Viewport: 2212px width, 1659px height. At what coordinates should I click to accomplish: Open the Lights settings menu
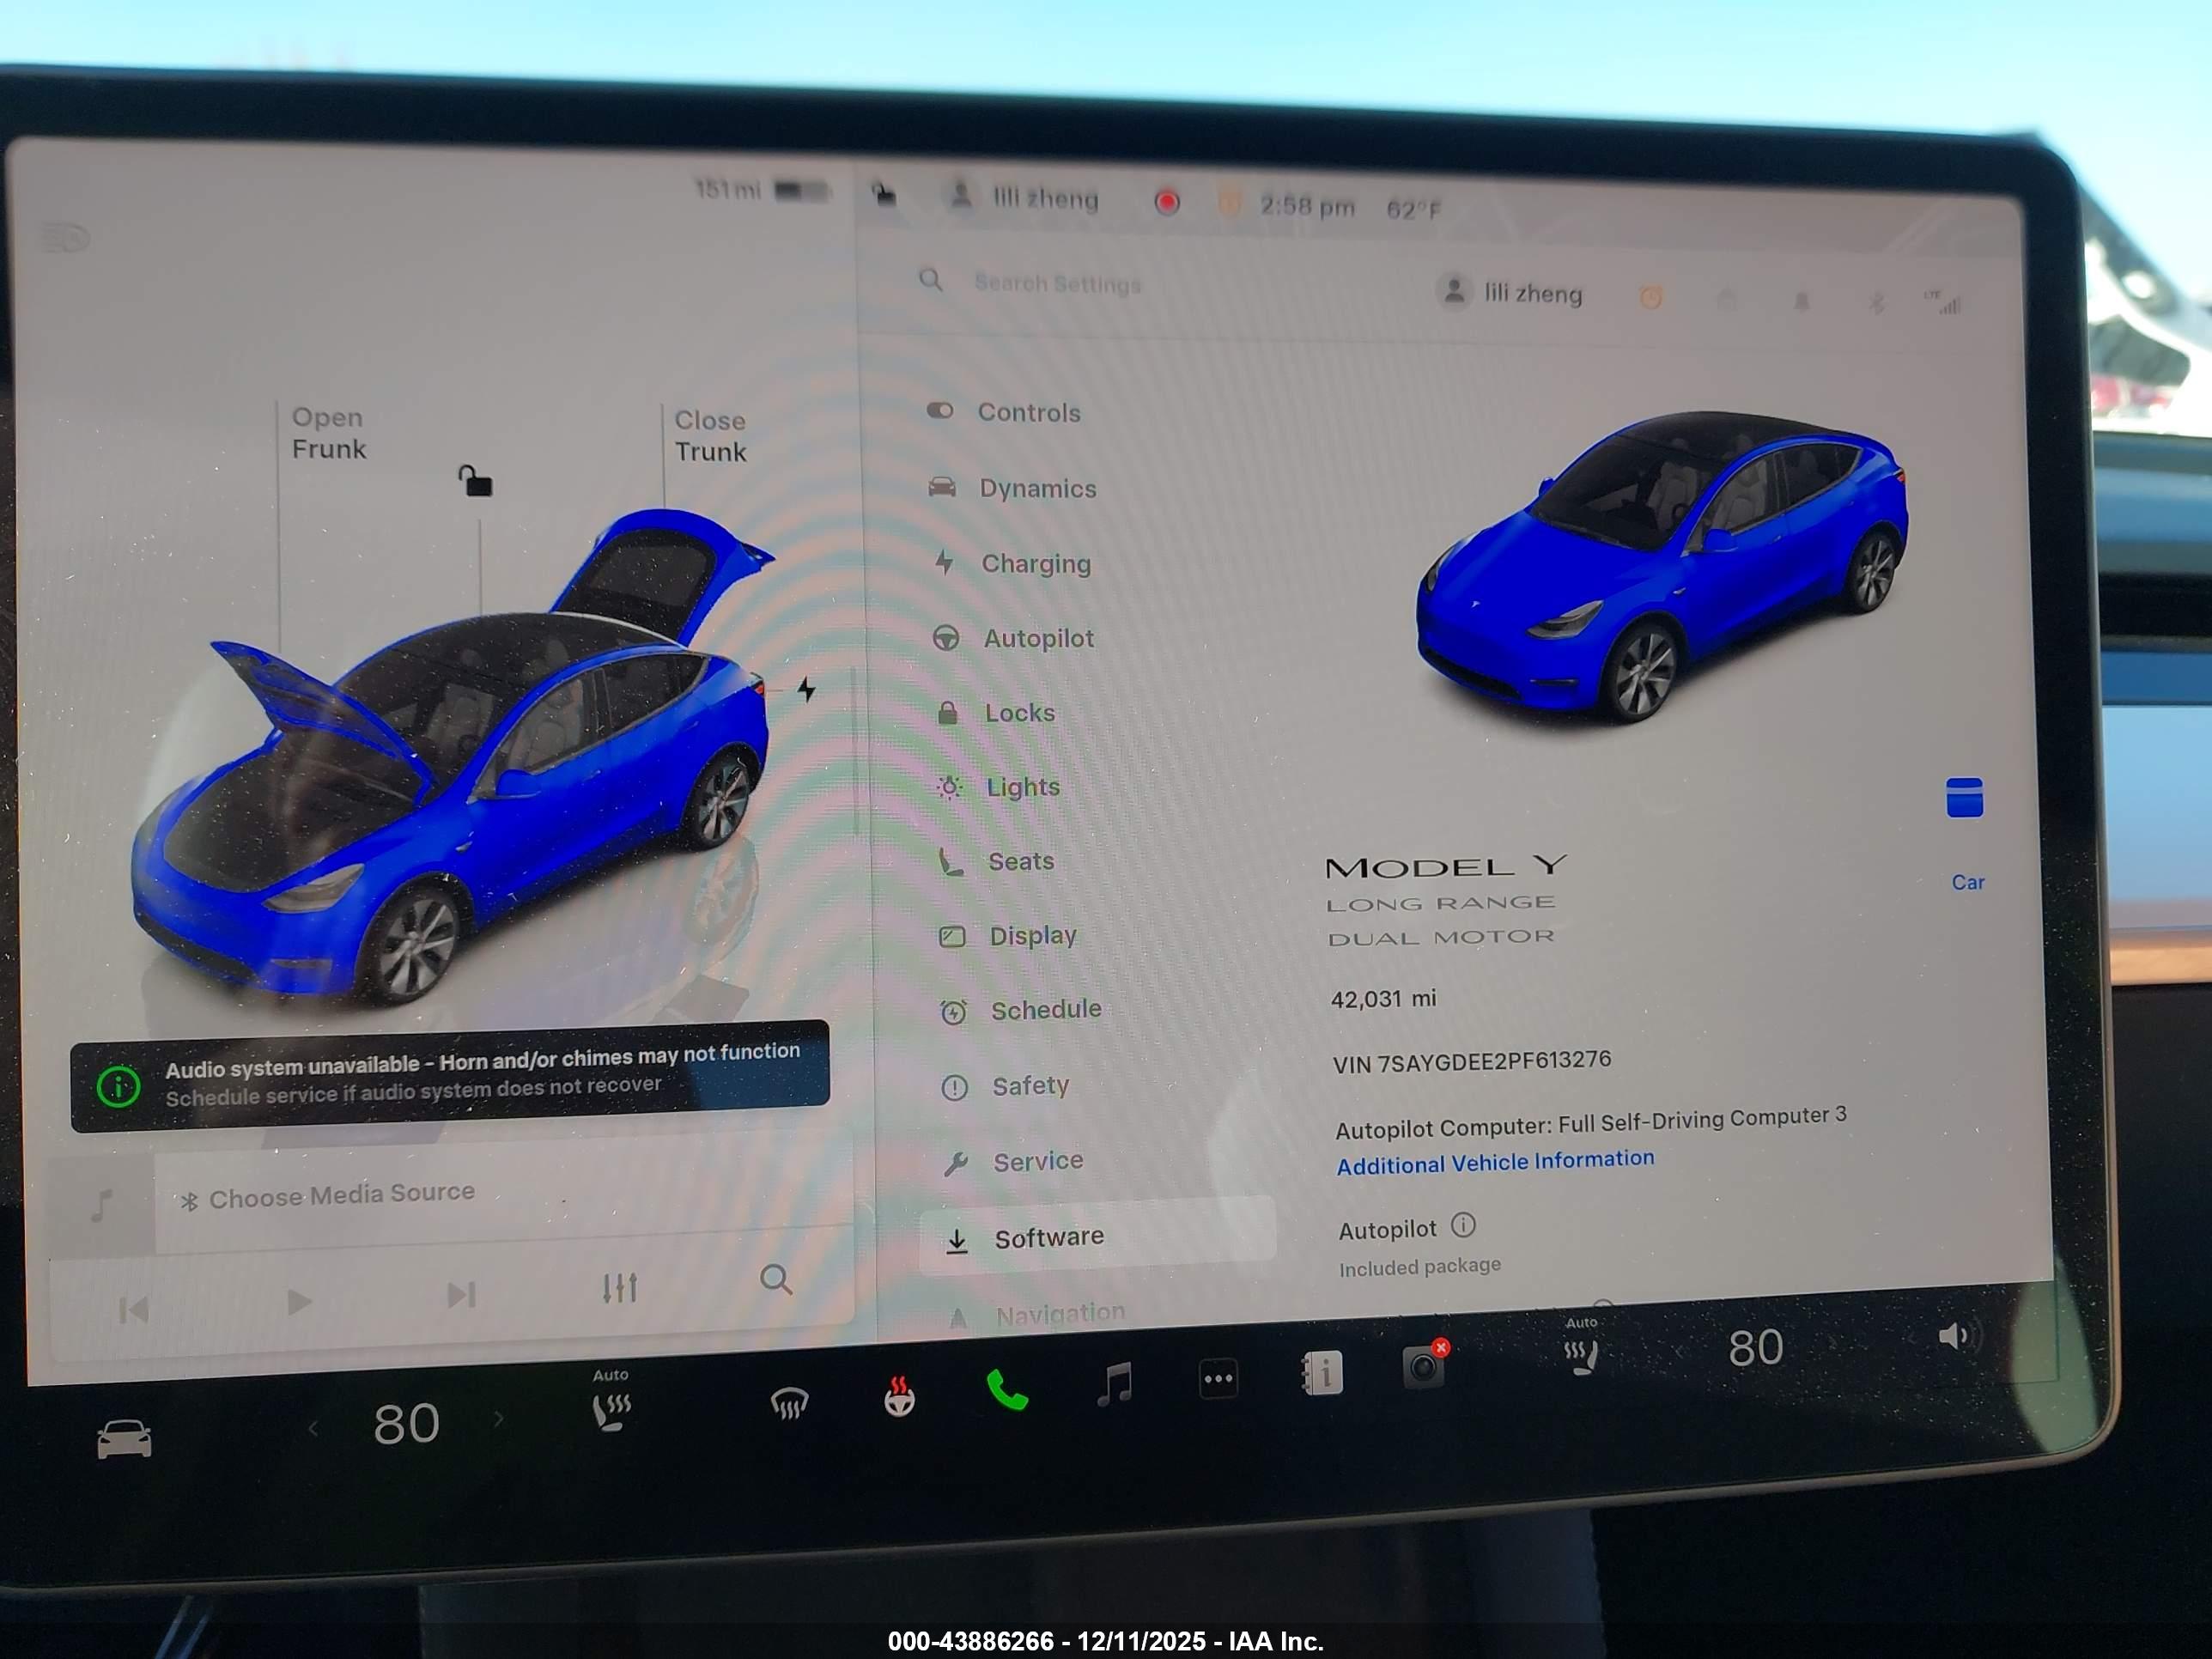(x=999, y=787)
